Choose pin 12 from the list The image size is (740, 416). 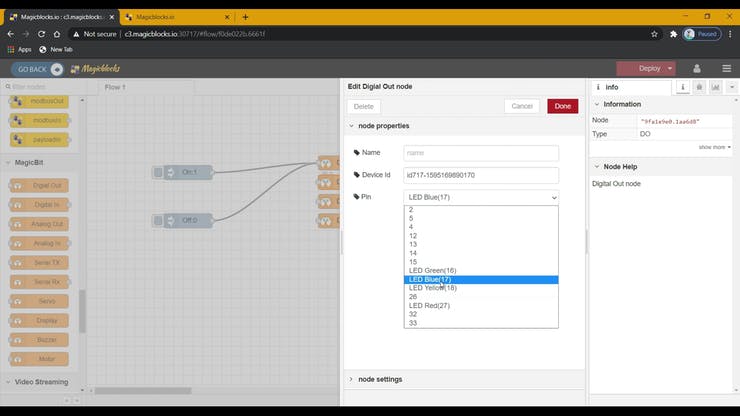click(x=481, y=236)
